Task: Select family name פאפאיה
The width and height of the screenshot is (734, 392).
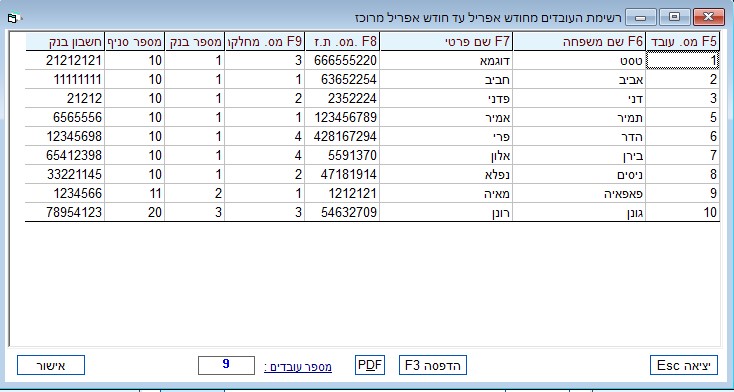Action: 580,193
